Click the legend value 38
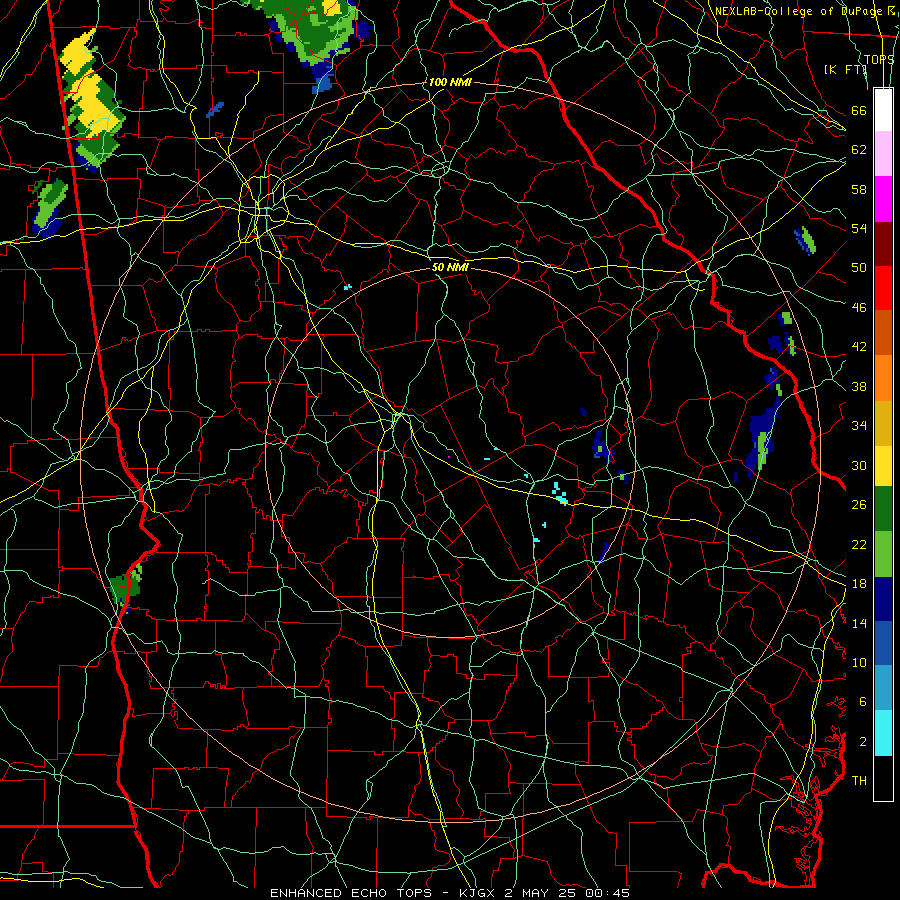Screen dimensions: 900x900 859,386
